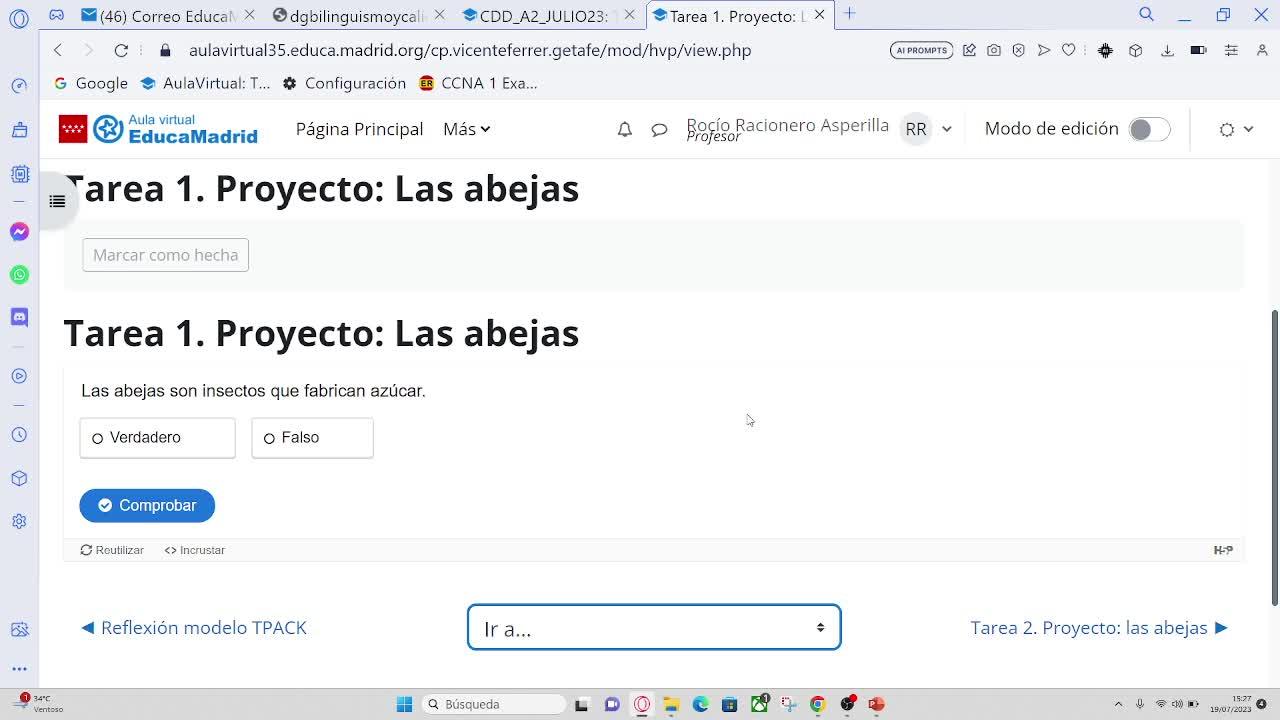Open the ad blocker shield icon
Image resolution: width=1280 pixels, height=720 pixels.
point(1019,50)
